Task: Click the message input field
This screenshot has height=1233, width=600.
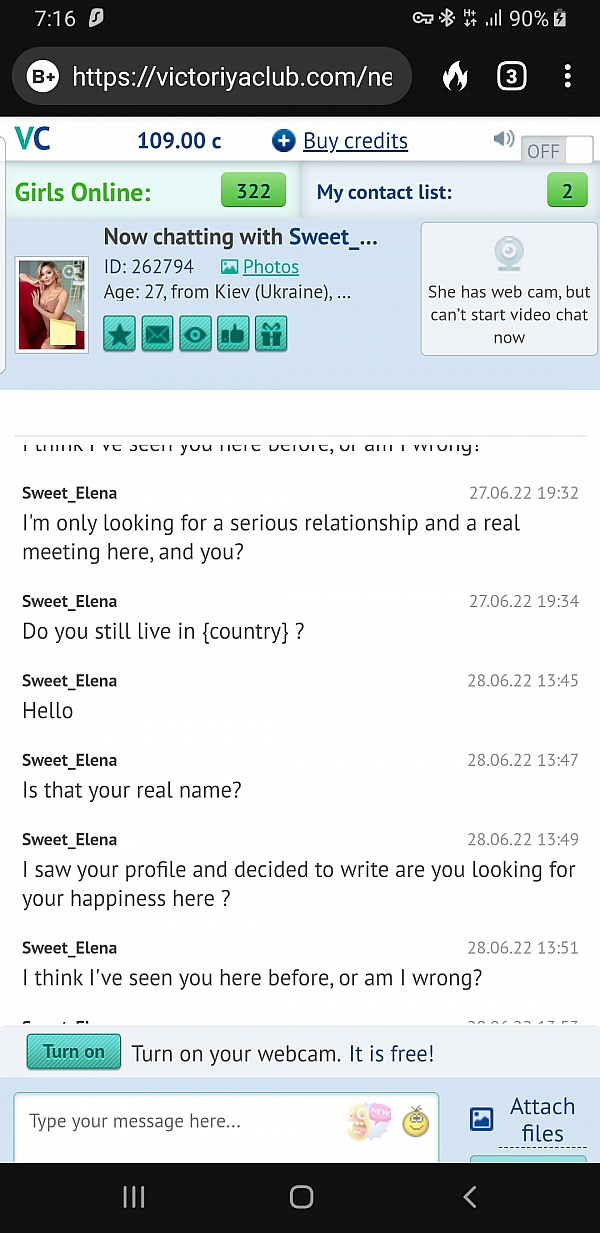Action: pyautogui.click(x=180, y=1122)
